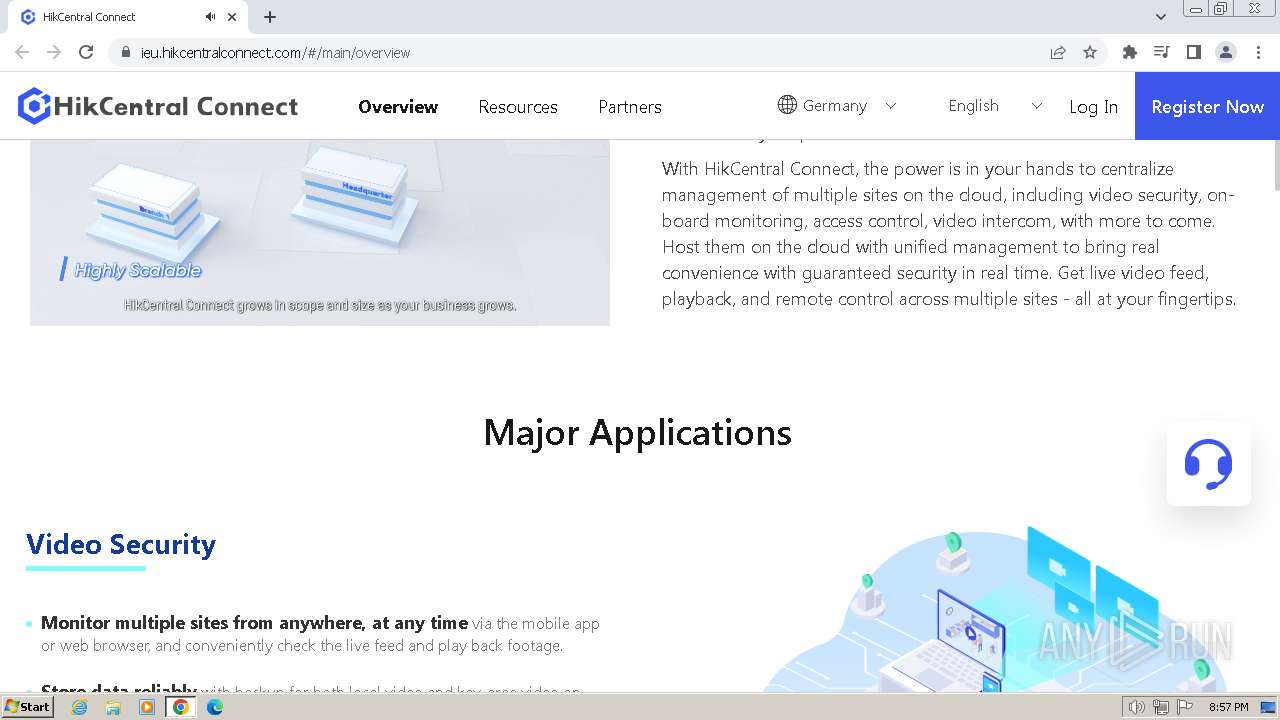Open the Chrome three-dot menu
Screen dimensions: 1280x720
1259,52
